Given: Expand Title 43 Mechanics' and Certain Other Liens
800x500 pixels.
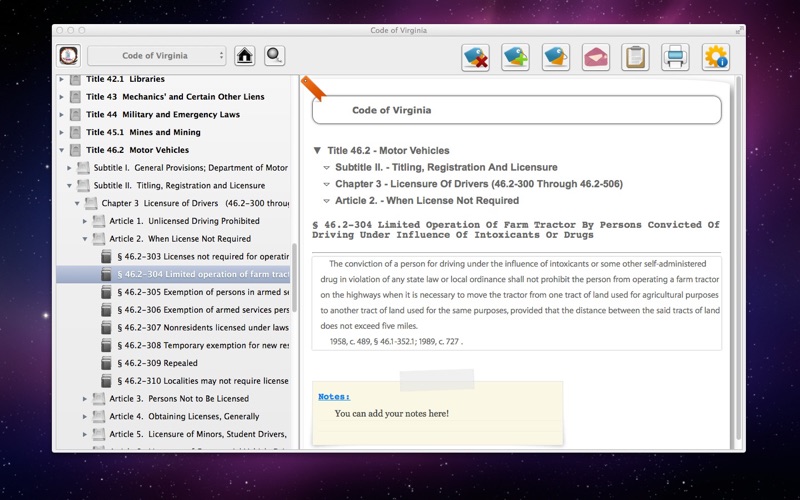Looking at the screenshot, I should point(62,97).
